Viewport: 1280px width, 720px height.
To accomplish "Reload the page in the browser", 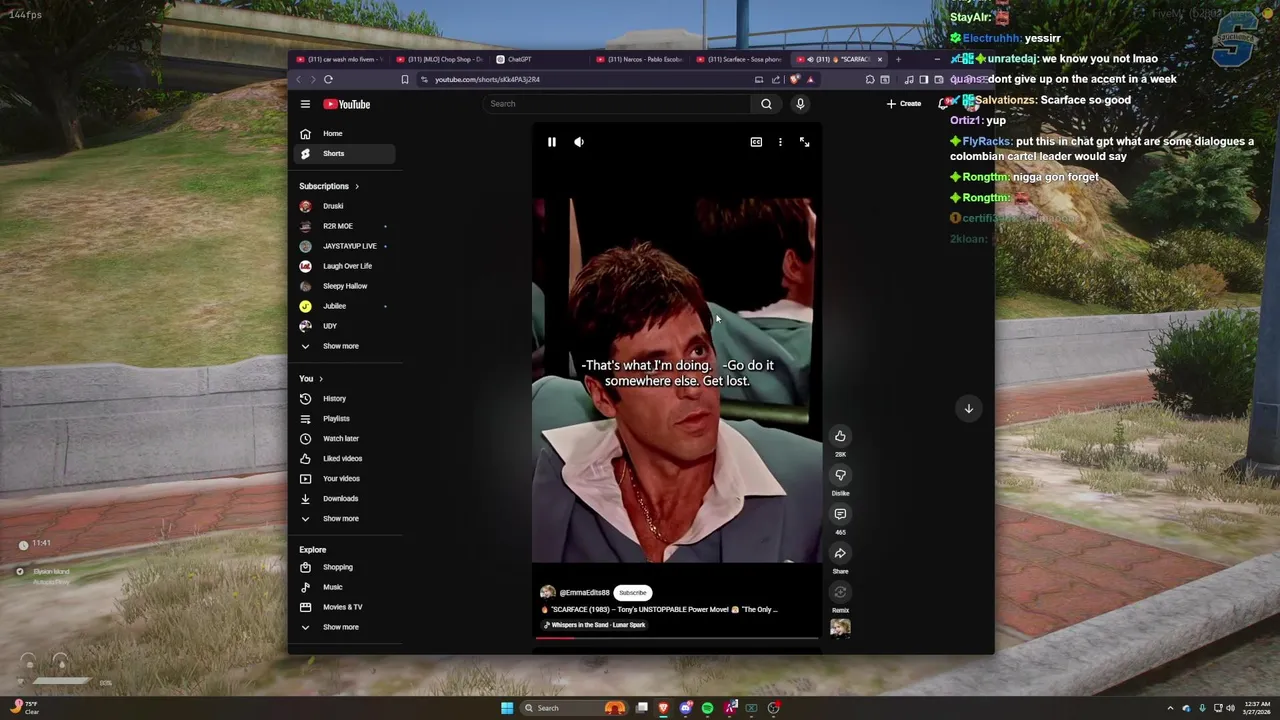I will (x=328, y=80).
